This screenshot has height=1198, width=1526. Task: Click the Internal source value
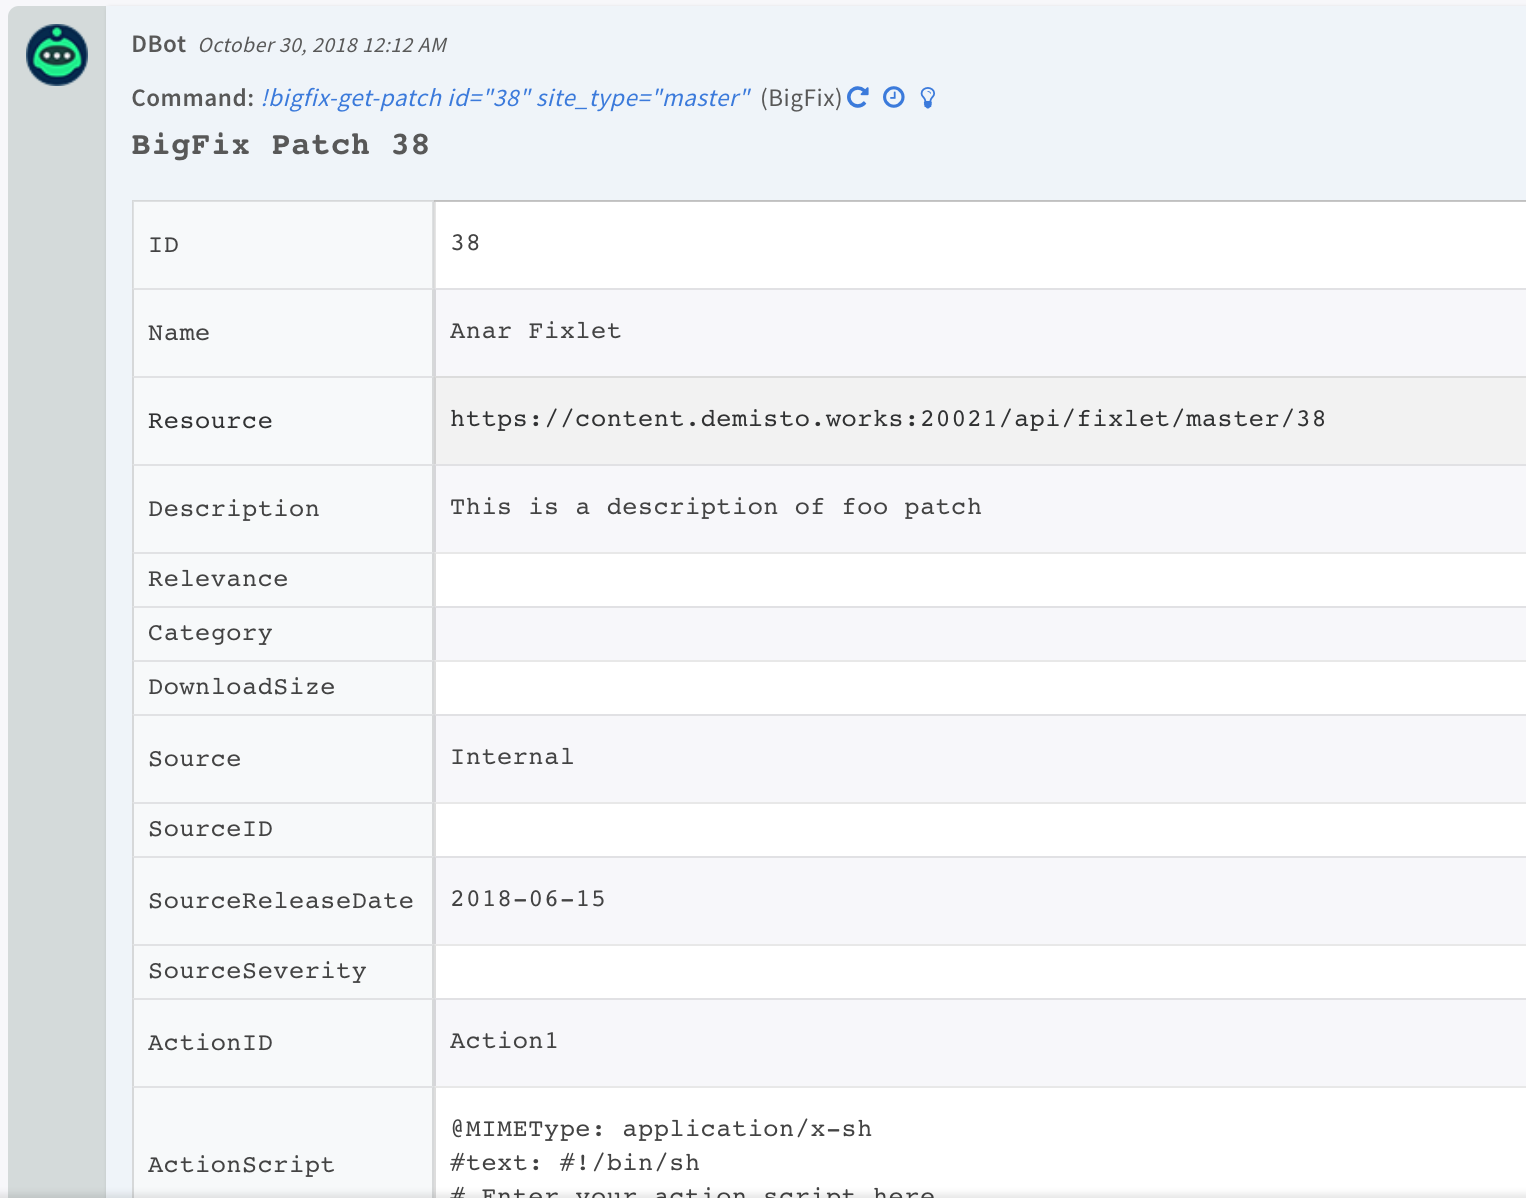[512, 757]
